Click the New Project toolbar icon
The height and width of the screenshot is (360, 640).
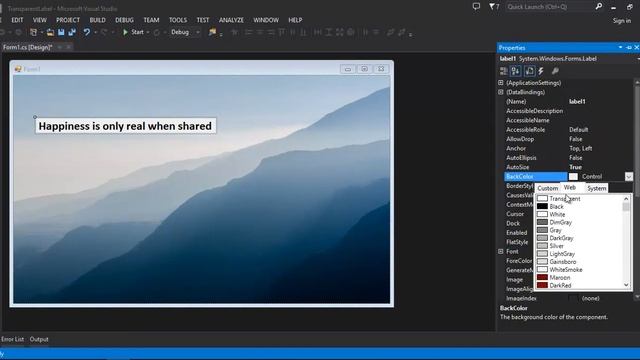pyautogui.click(x=33, y=32)
